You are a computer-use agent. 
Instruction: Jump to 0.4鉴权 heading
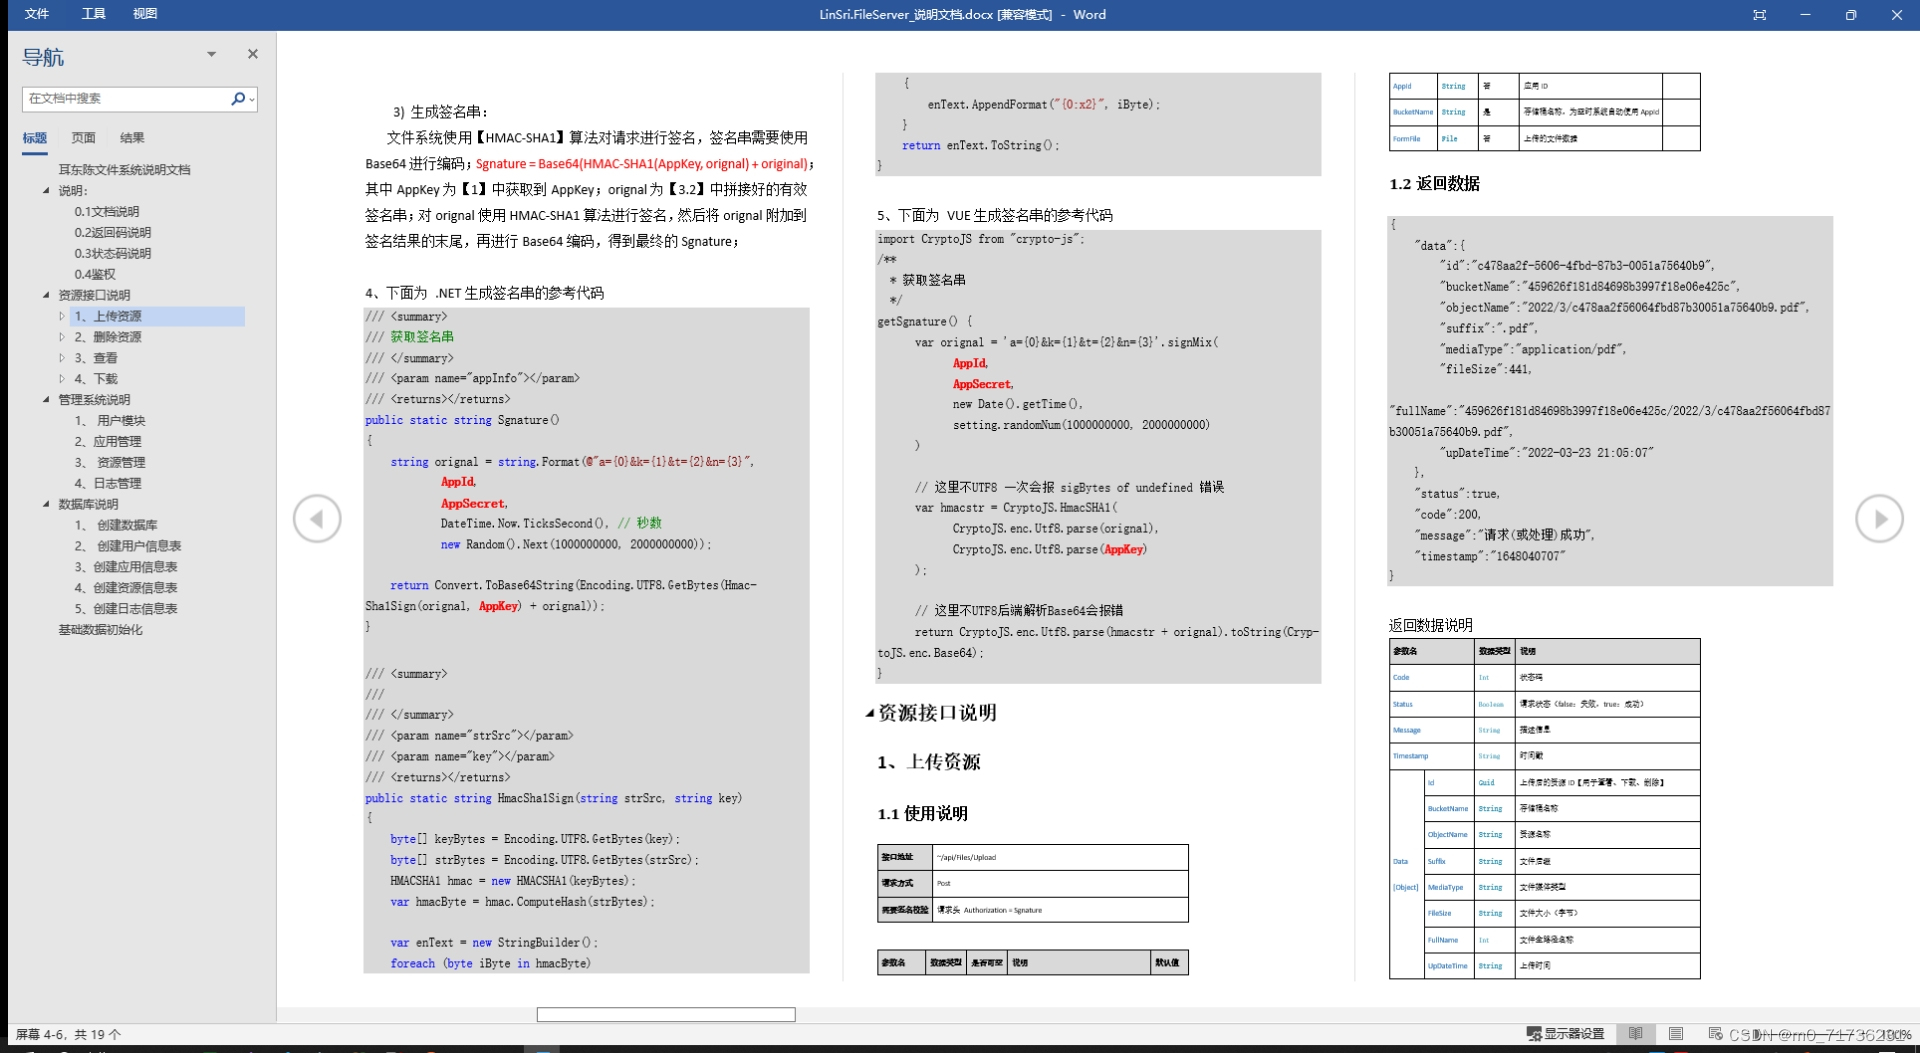95,275
